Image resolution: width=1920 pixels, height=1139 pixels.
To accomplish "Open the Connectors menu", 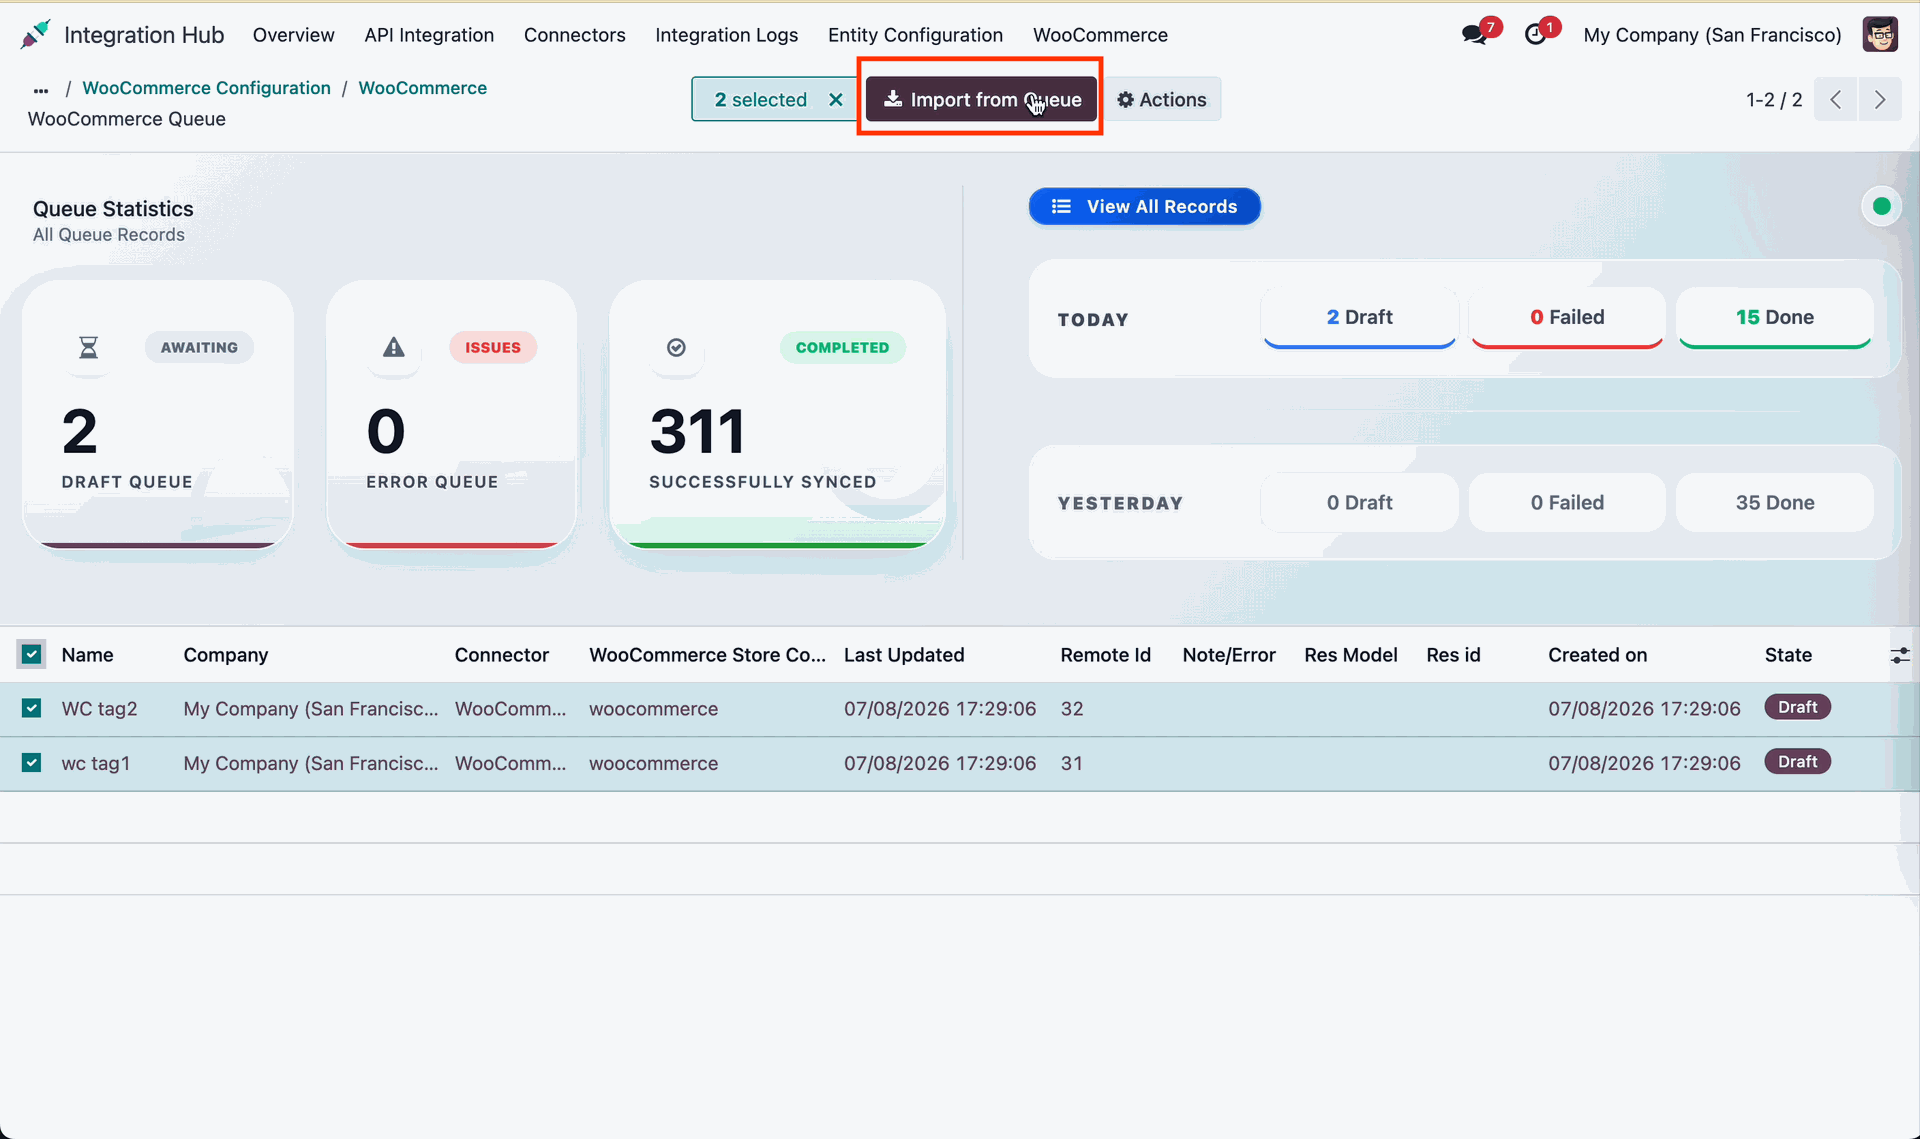I will [x=575, y=35].
